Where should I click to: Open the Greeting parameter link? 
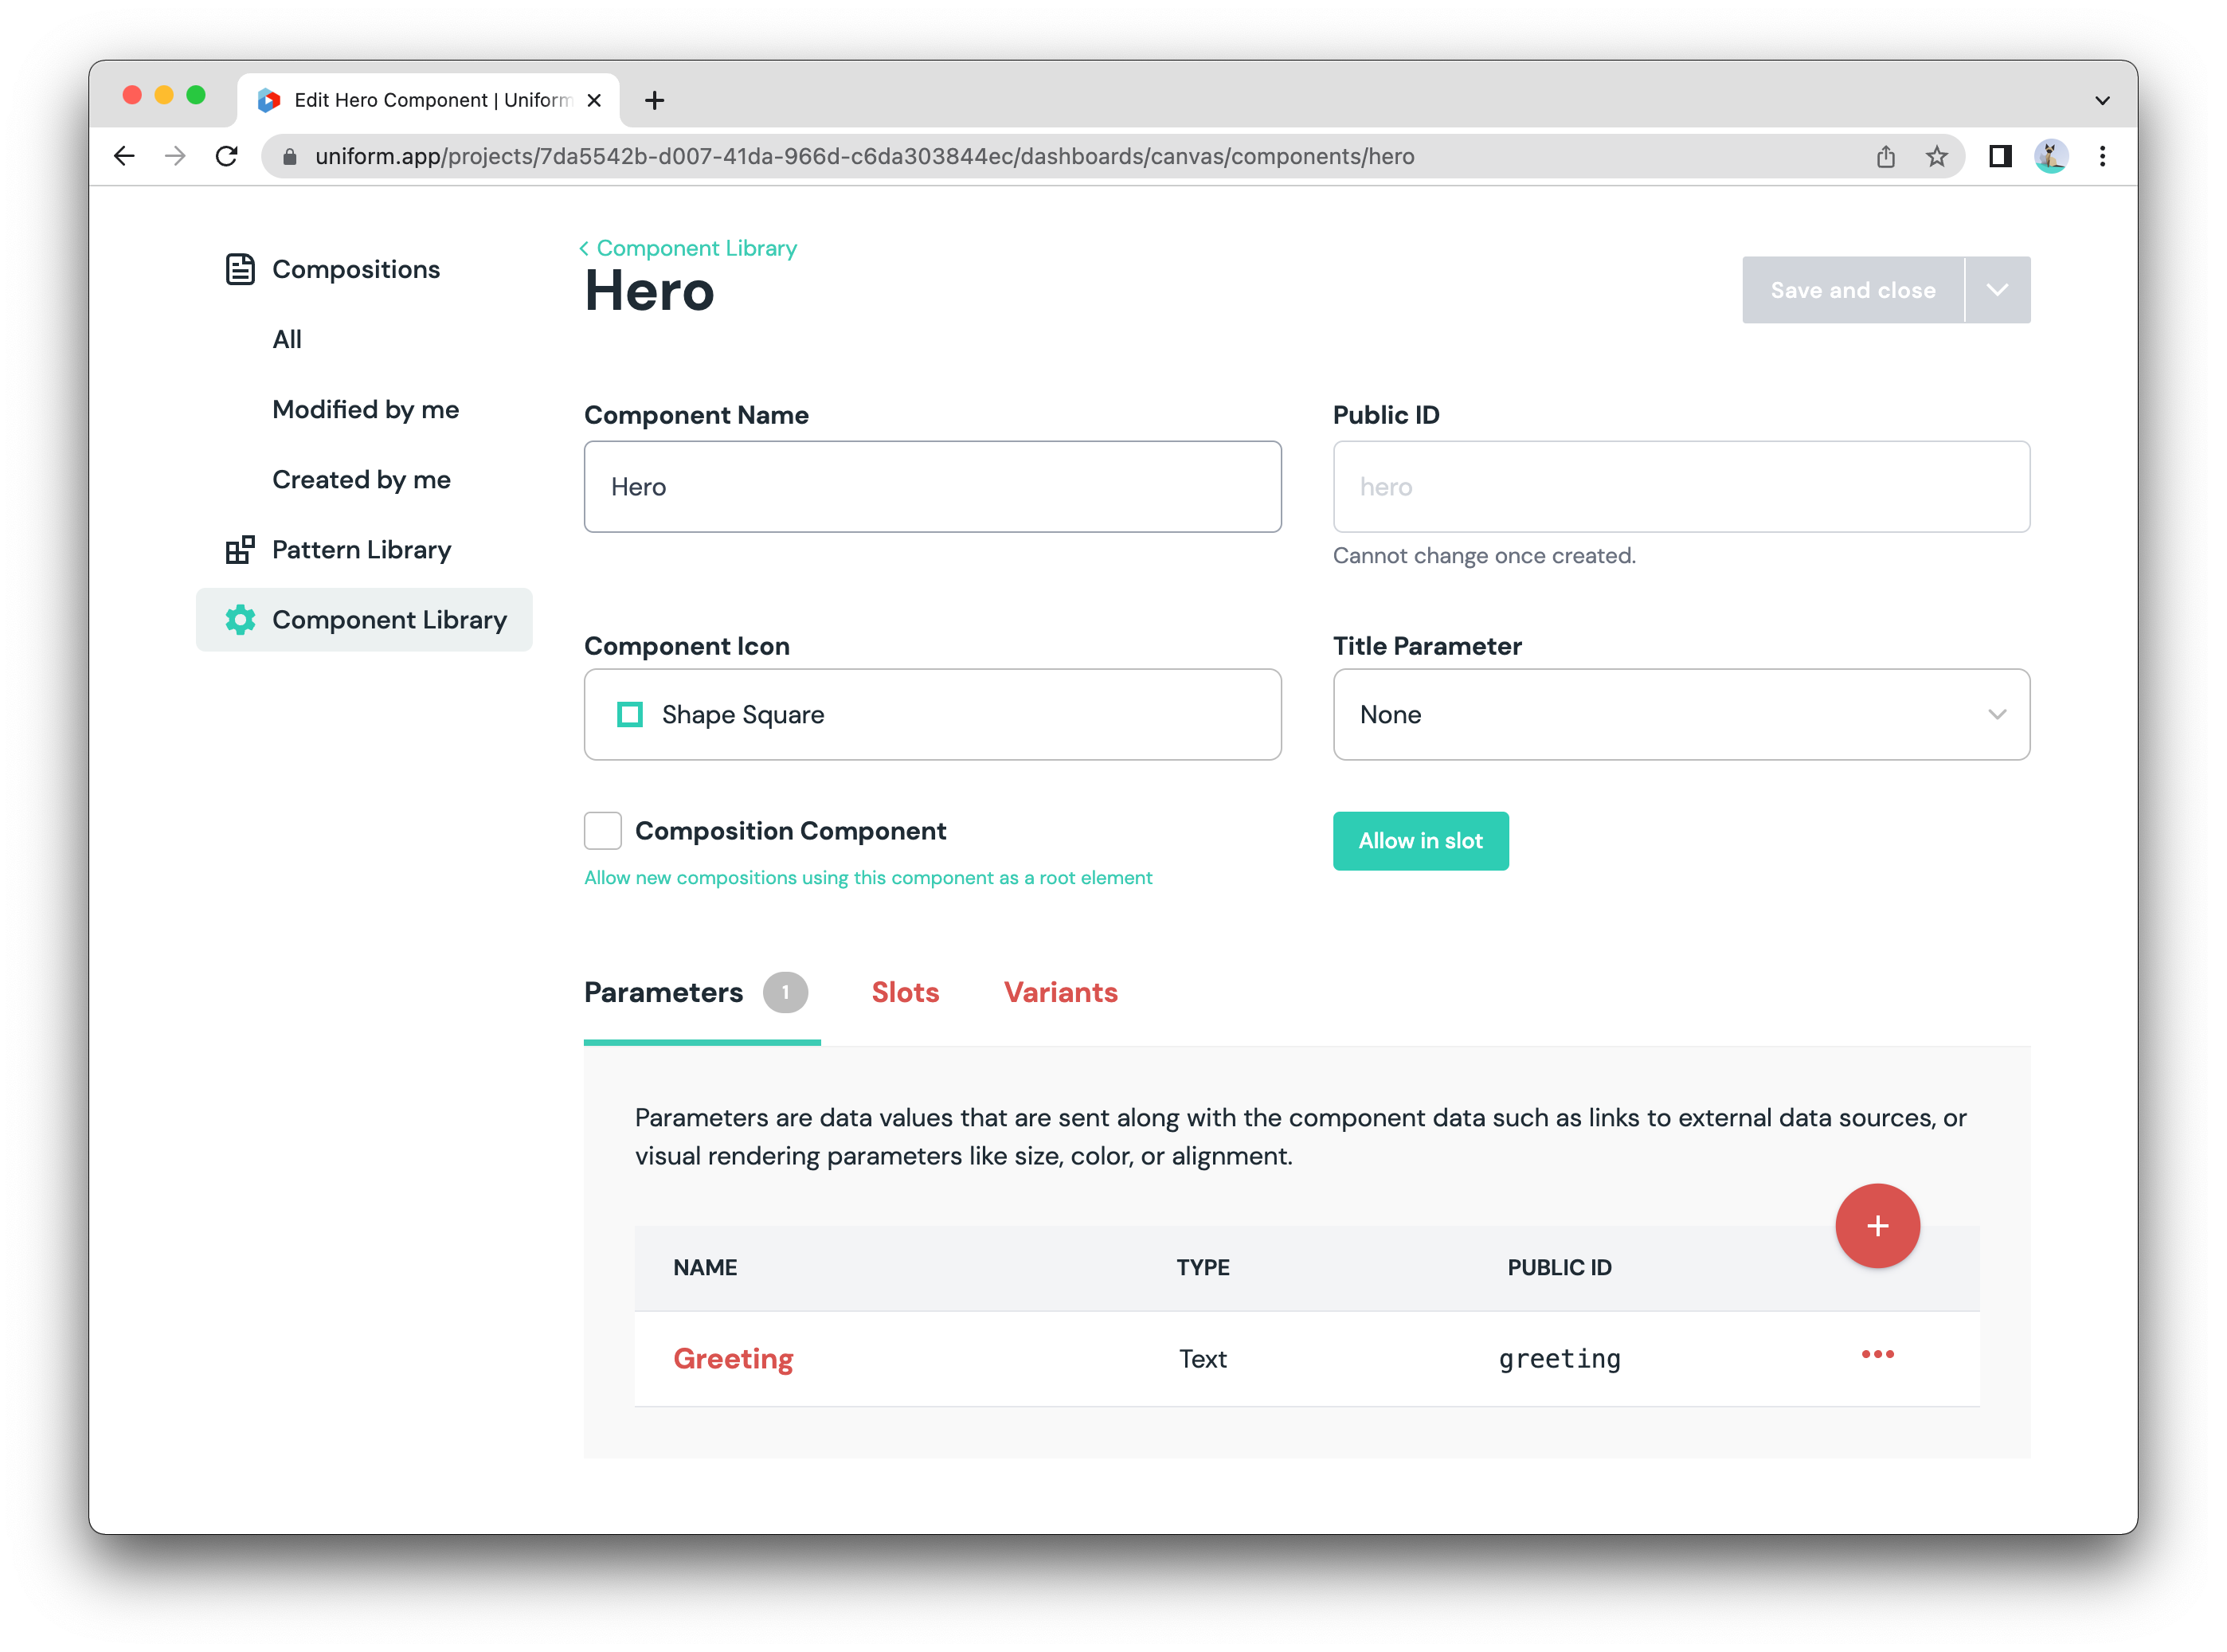[733, 1358]
